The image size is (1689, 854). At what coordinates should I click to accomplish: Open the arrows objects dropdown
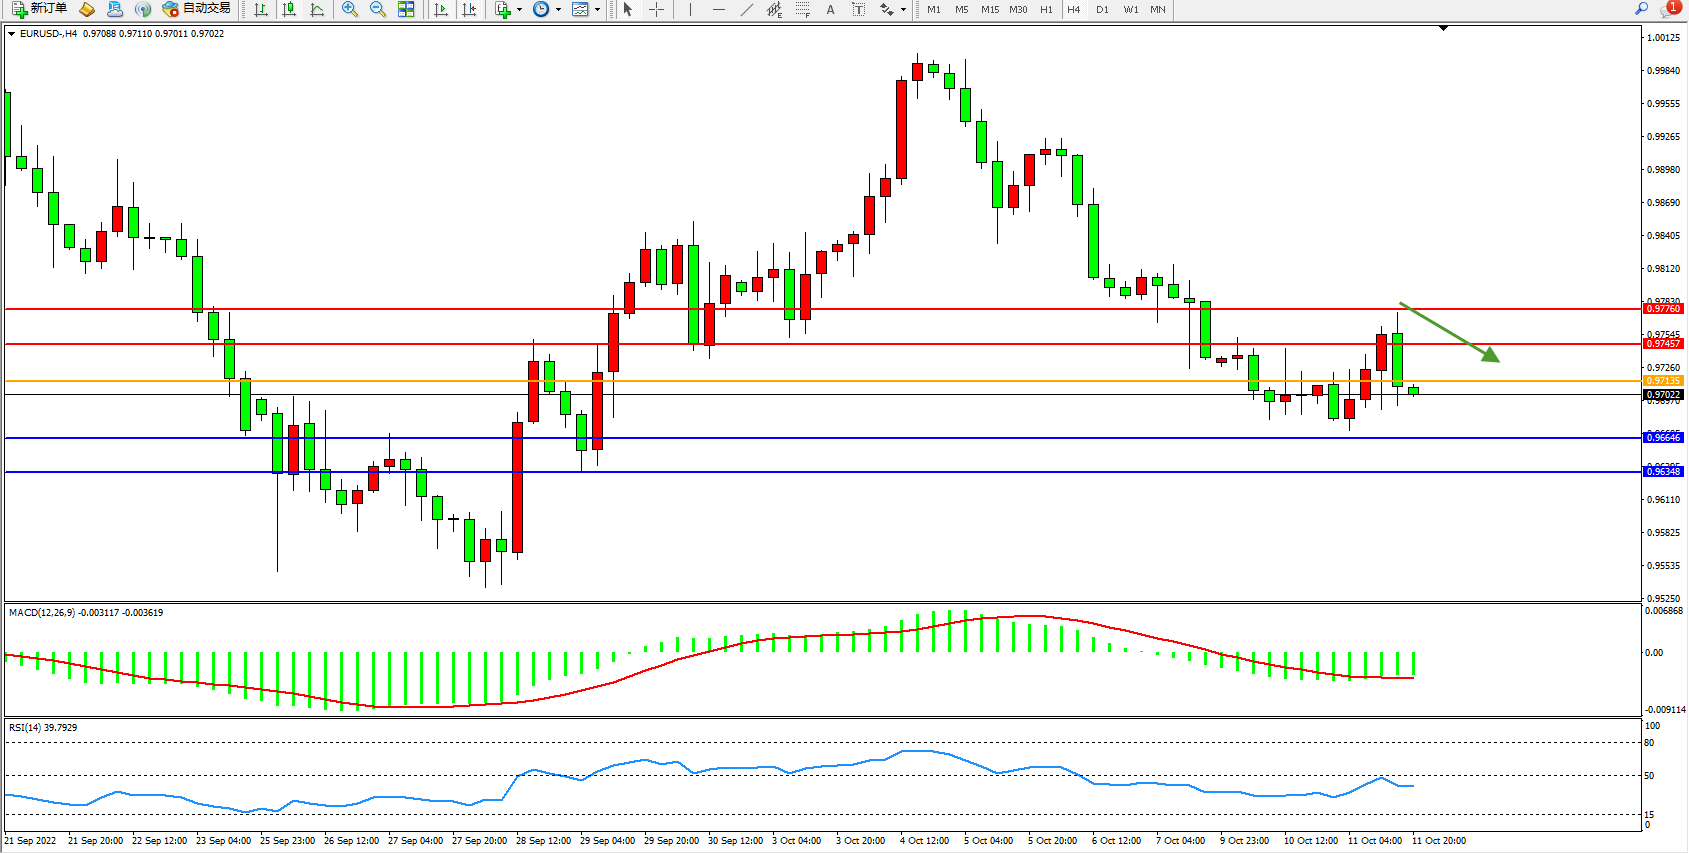click(903, 10)
